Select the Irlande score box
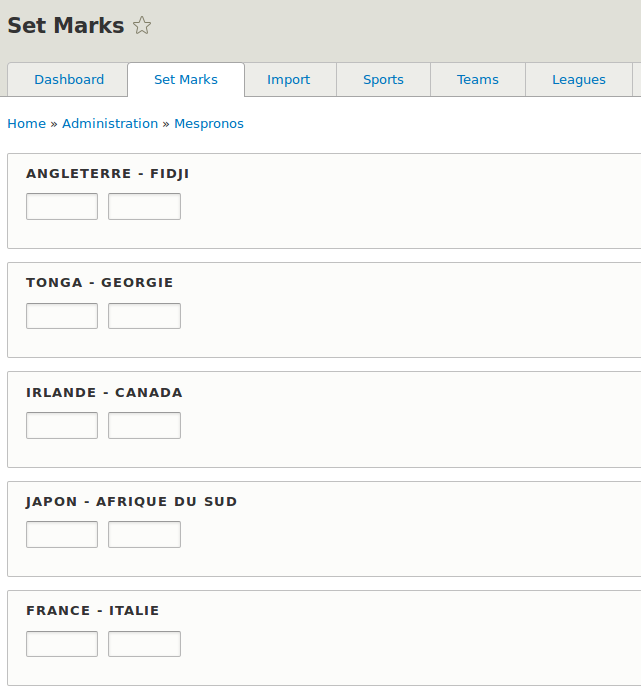 coord(62,425)
